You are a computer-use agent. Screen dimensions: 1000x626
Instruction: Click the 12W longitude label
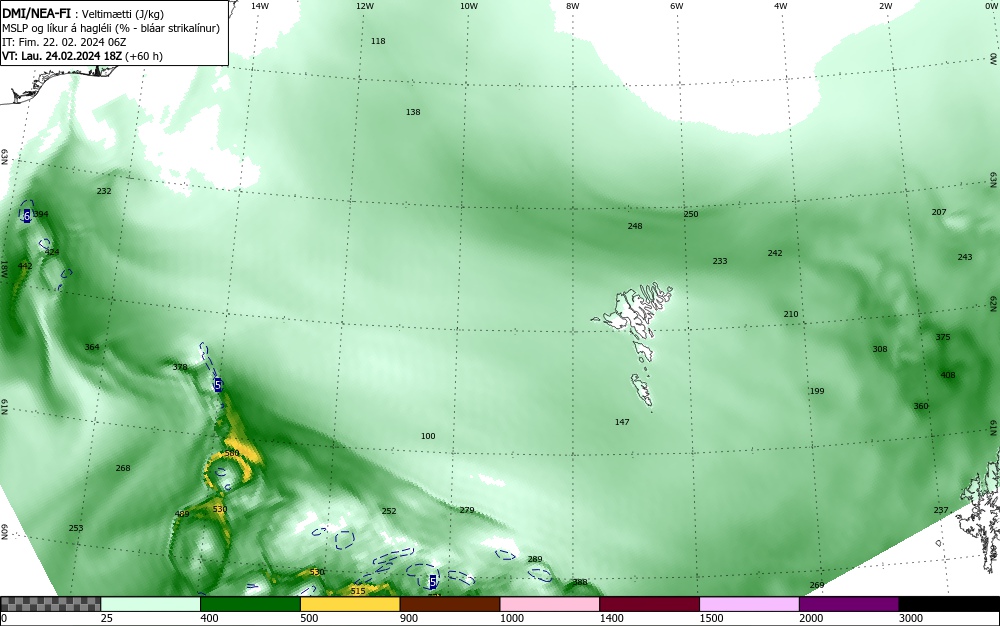point(364,6)
